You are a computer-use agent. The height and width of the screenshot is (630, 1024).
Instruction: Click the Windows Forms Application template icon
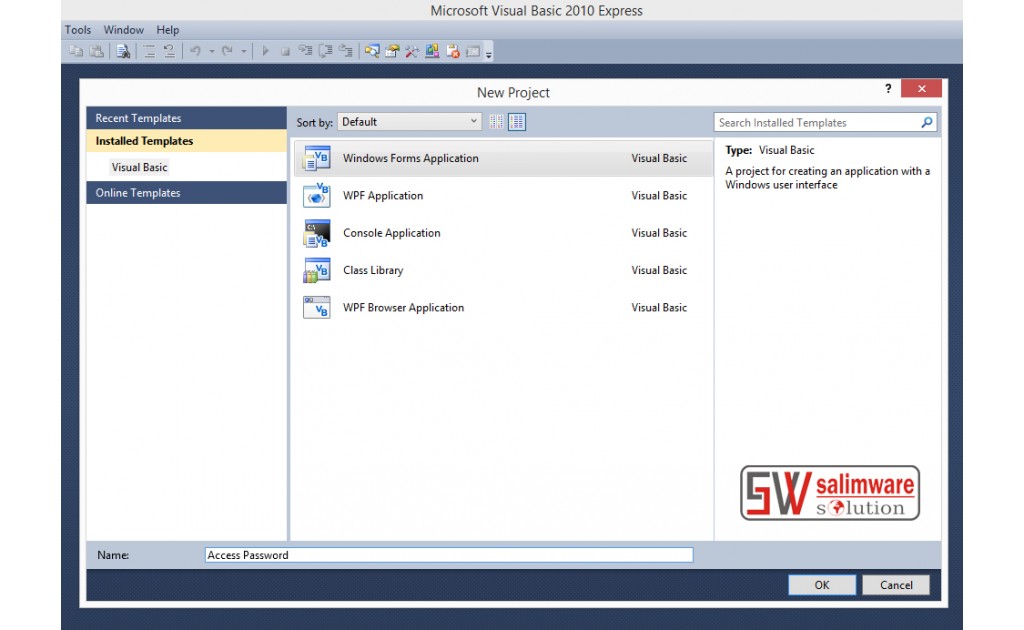tap(316, 159)
